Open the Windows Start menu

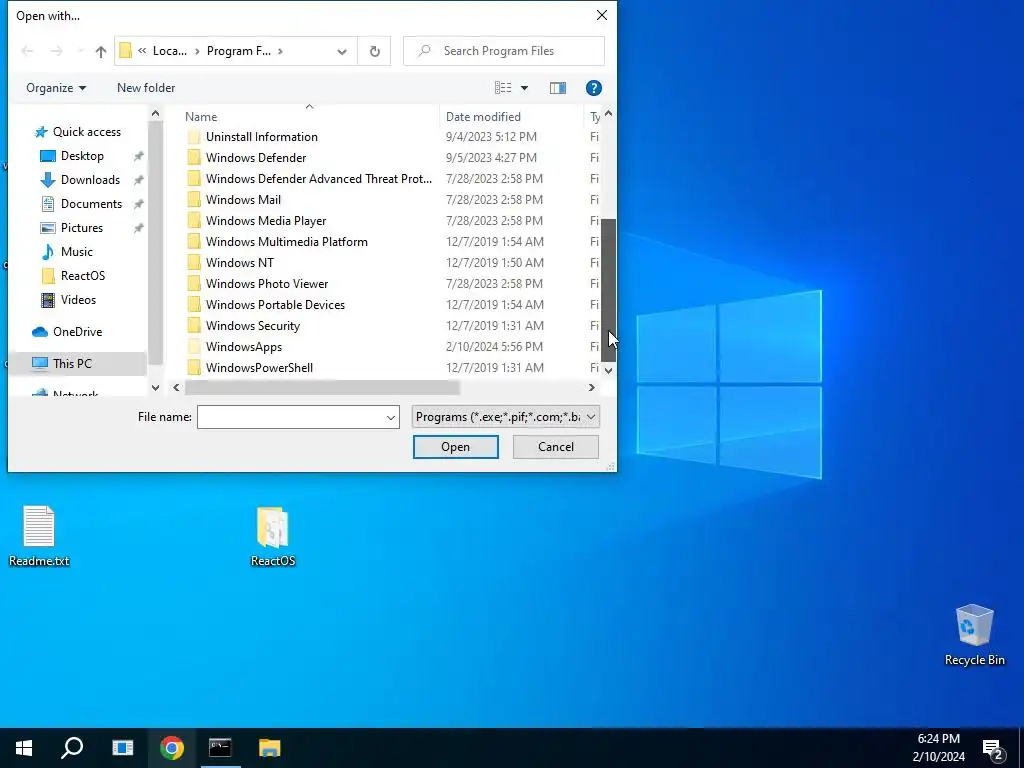coord(24,748)
